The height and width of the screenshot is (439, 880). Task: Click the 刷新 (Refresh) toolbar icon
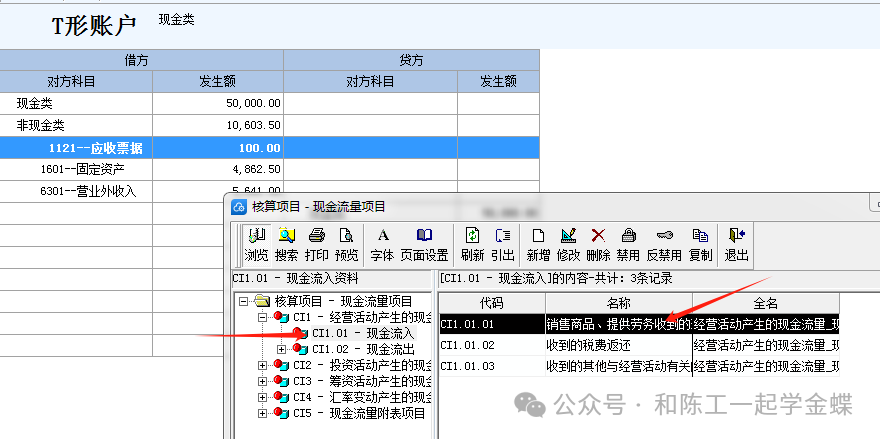472,244
